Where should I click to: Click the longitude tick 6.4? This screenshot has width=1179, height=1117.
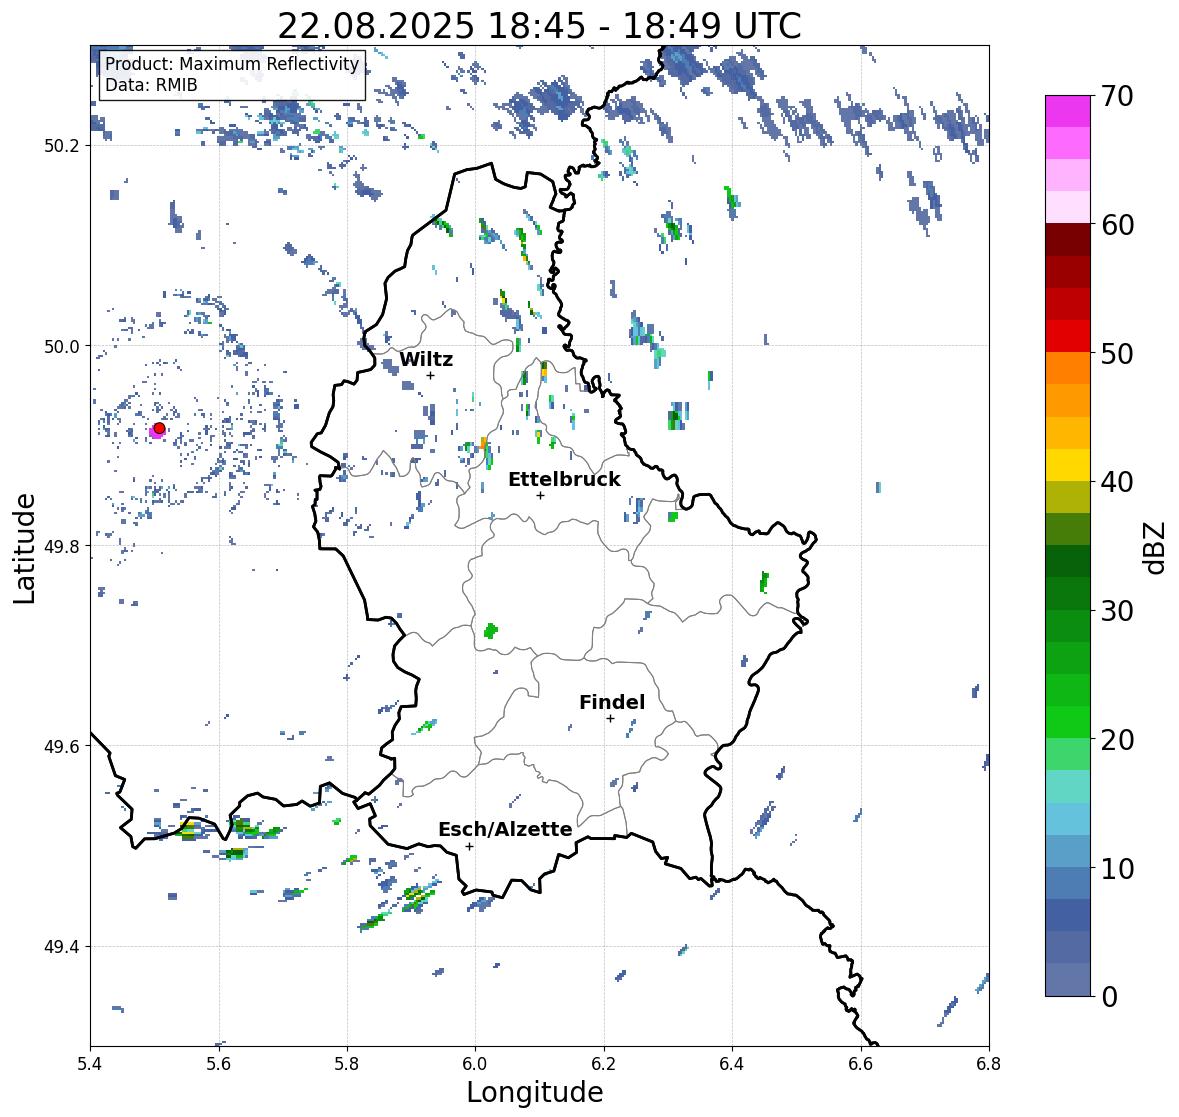point(732,1064)
